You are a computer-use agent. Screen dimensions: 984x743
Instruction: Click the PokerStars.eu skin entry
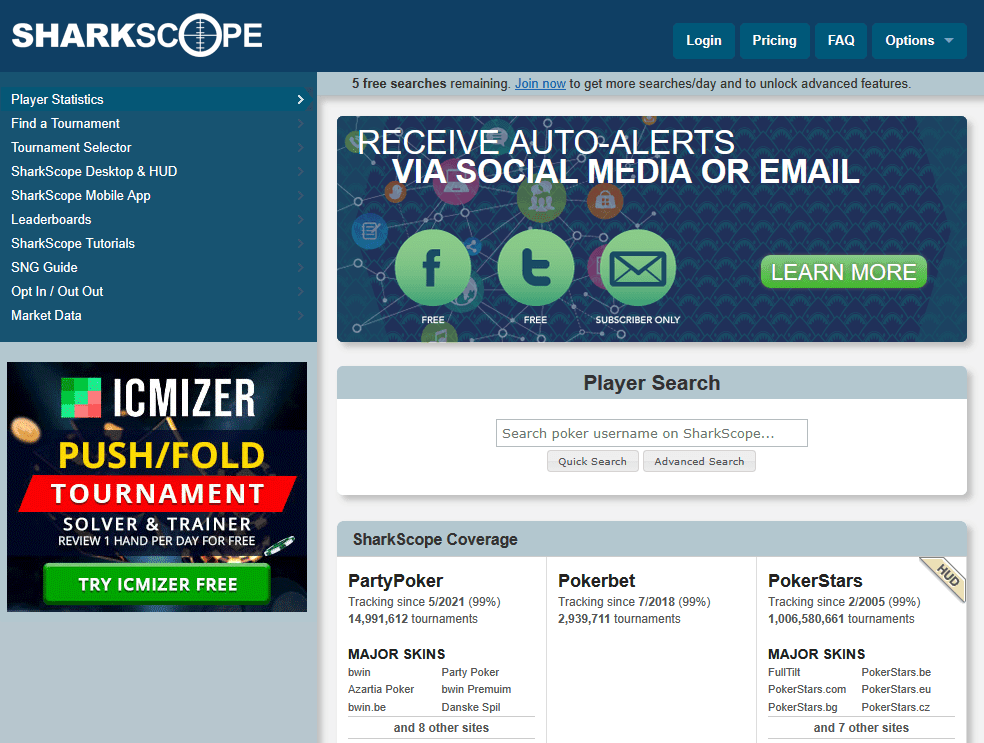click(x=896, y=689)
